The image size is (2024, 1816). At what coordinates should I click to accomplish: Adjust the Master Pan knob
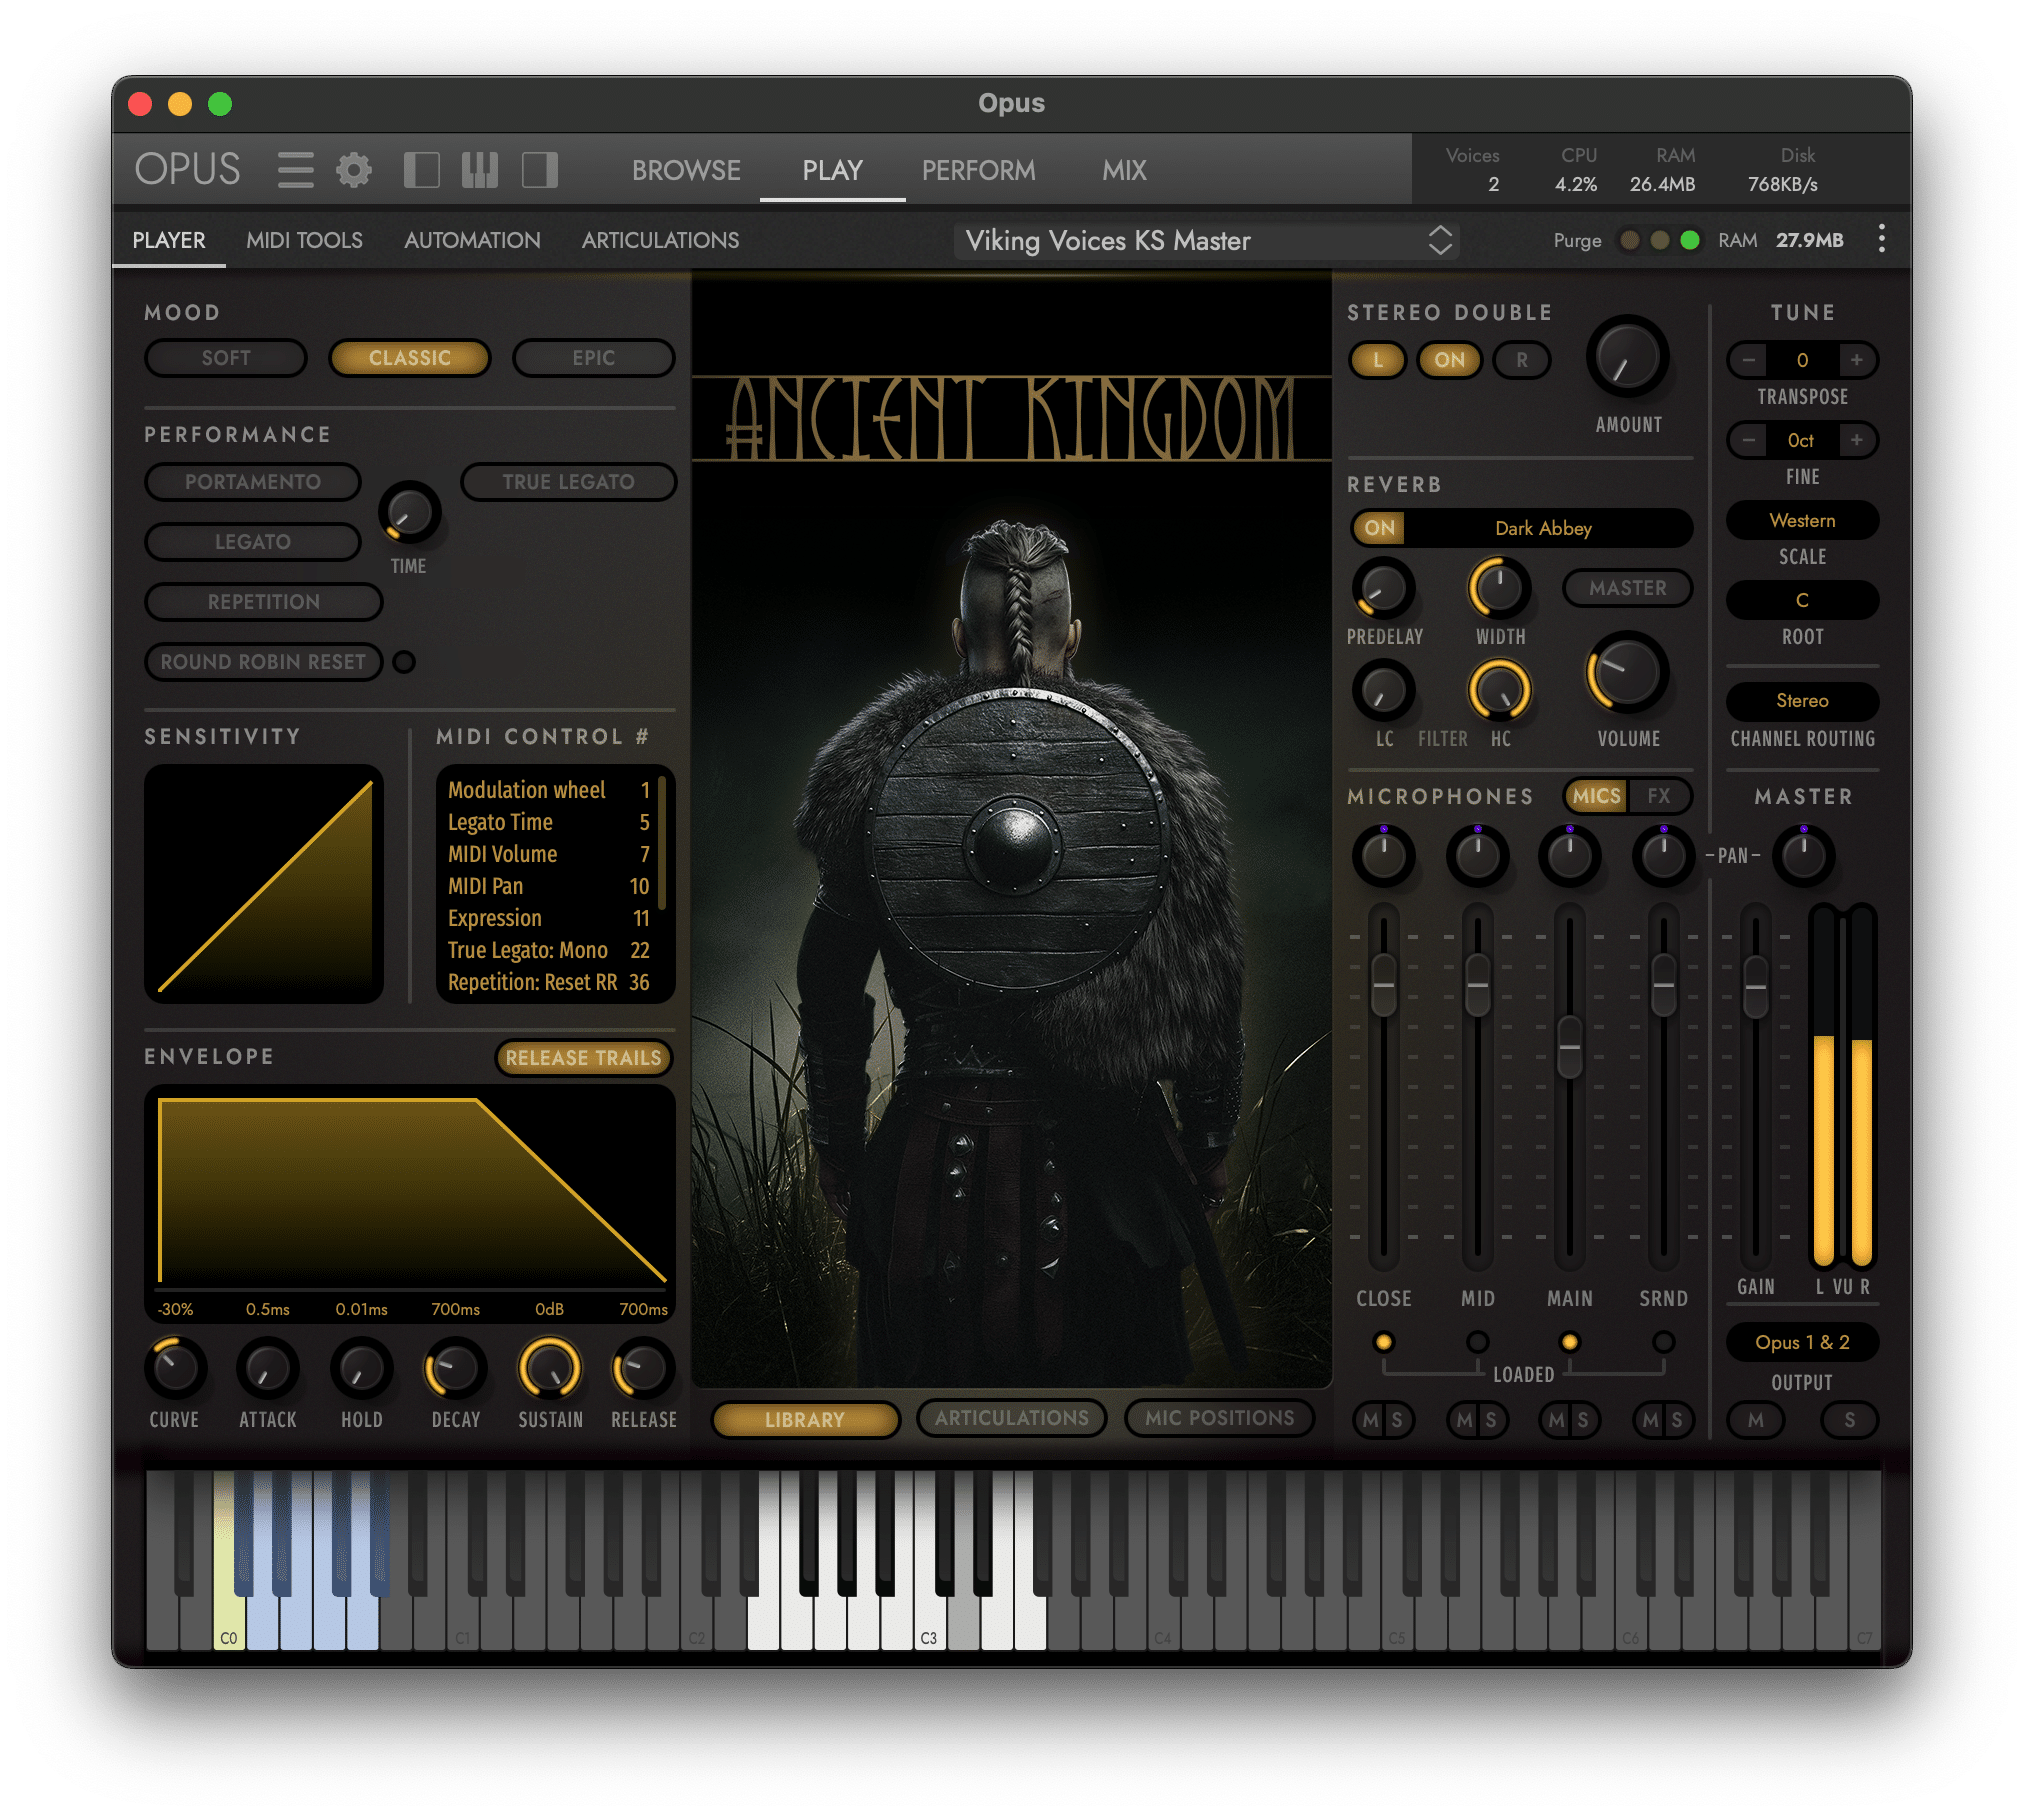click(1804, 856)
